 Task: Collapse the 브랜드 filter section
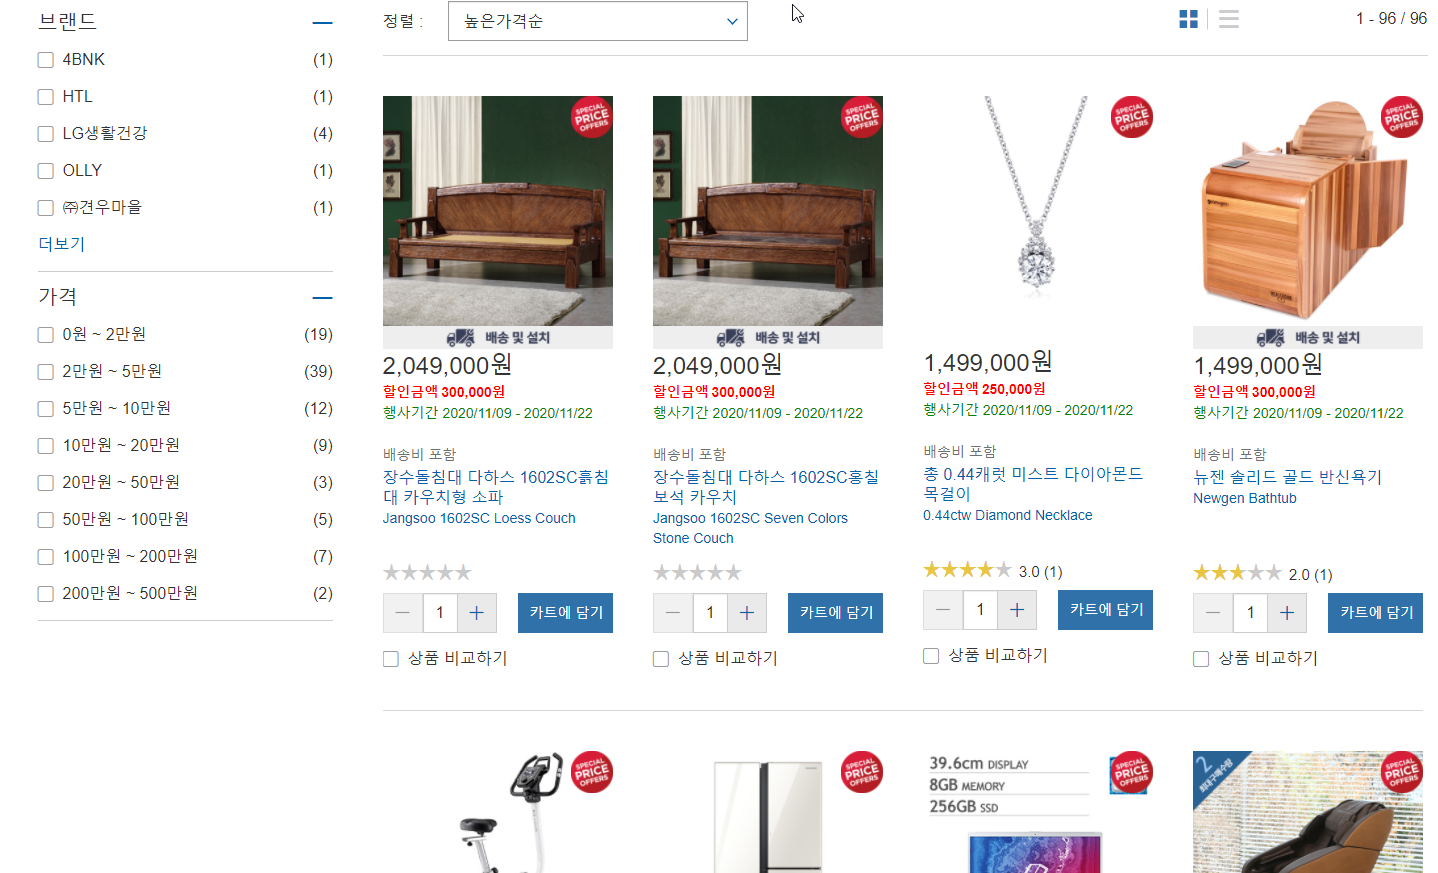tap(322, 22)
